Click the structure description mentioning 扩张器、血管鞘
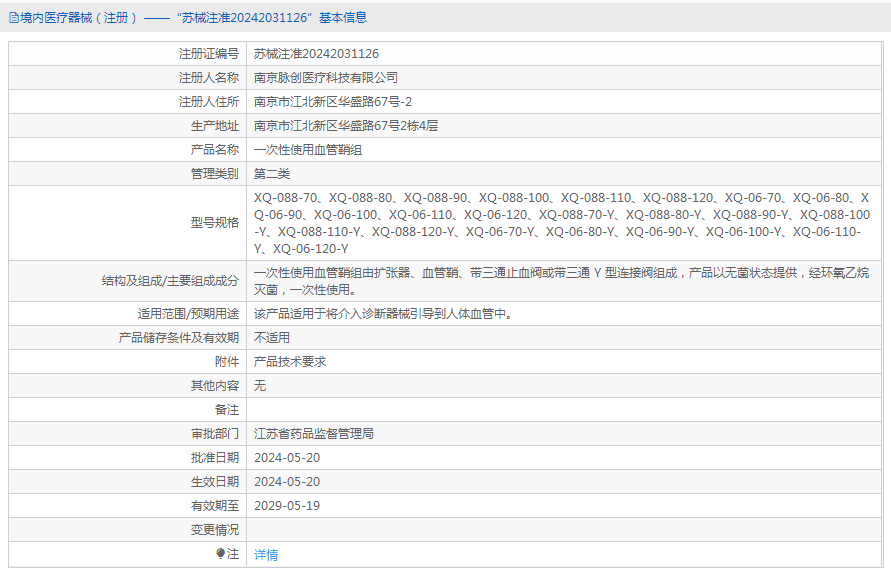The height and width of the screenshot is (575, 891). [561, 281]
